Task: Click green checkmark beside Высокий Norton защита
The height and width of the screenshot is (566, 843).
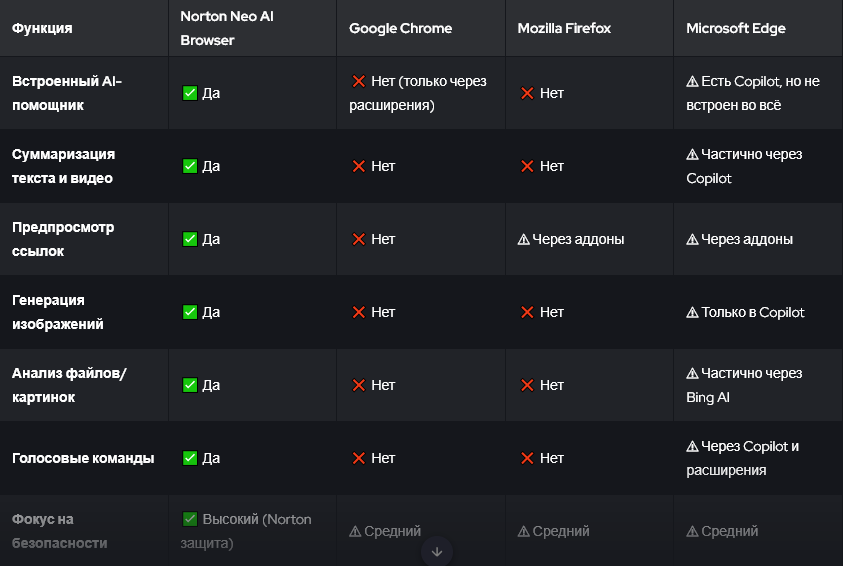Action: point(190,519)
